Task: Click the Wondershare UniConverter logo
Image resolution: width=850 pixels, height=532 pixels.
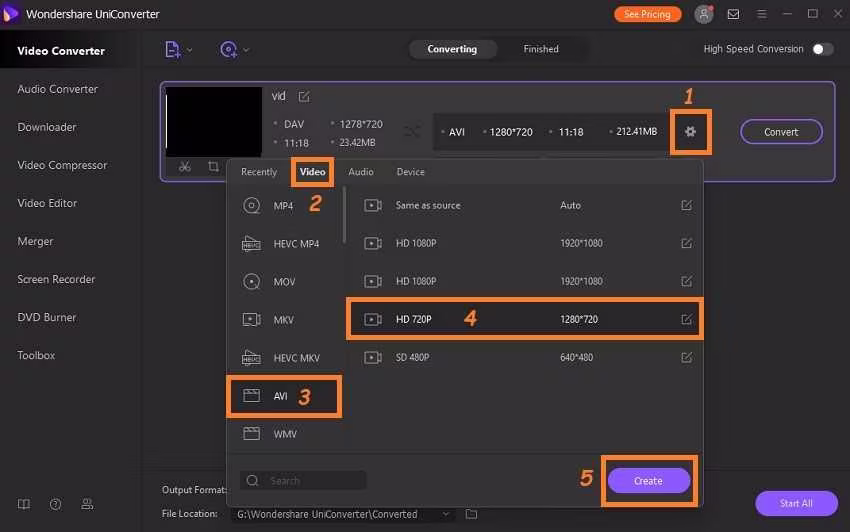Action: click(x=10, y=14)
